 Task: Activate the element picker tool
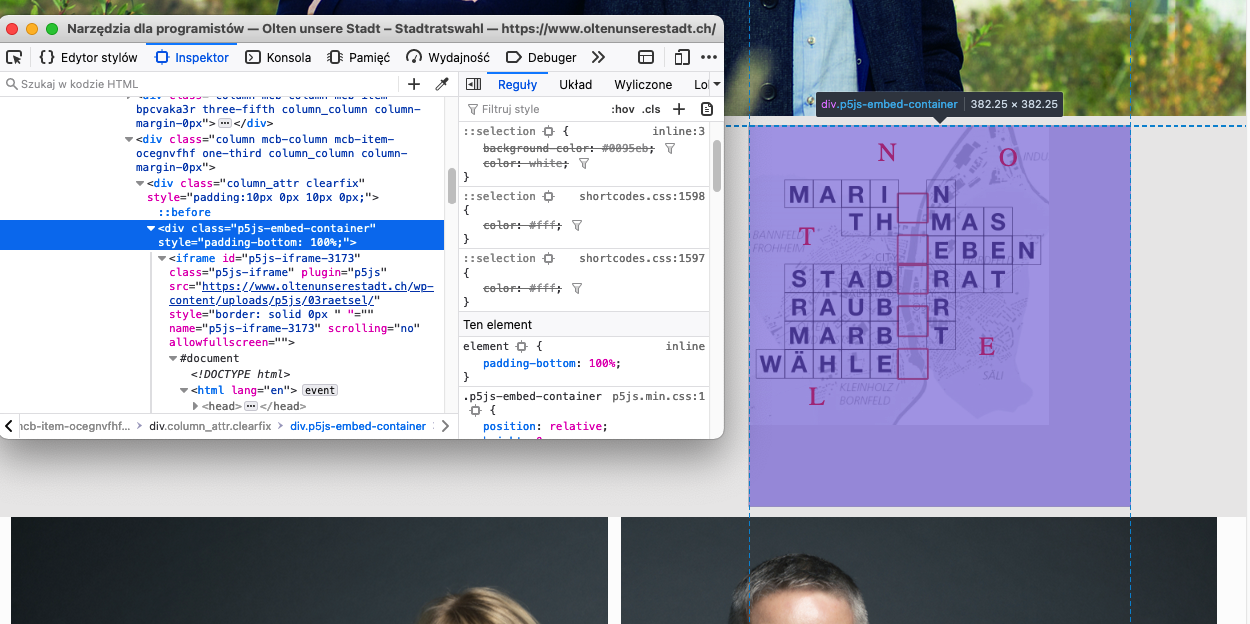click(14, 57)
